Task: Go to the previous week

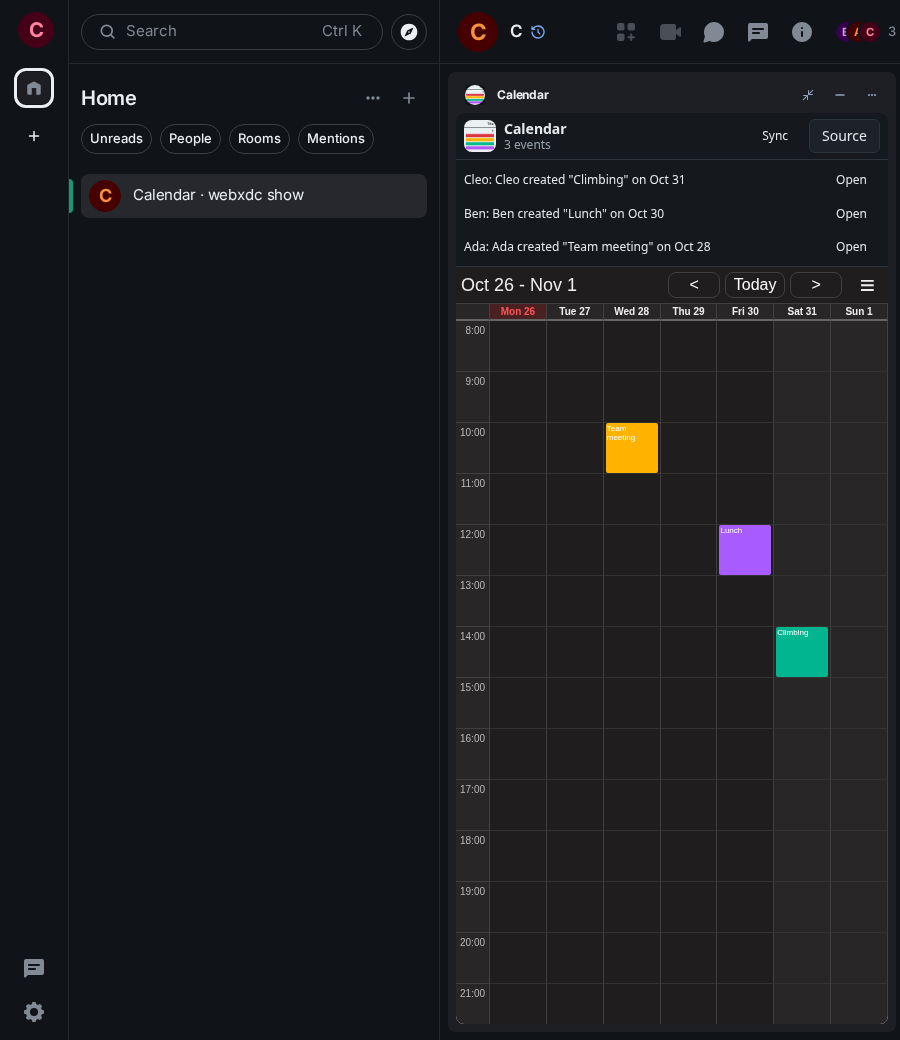Action: [x=694, y=285]
